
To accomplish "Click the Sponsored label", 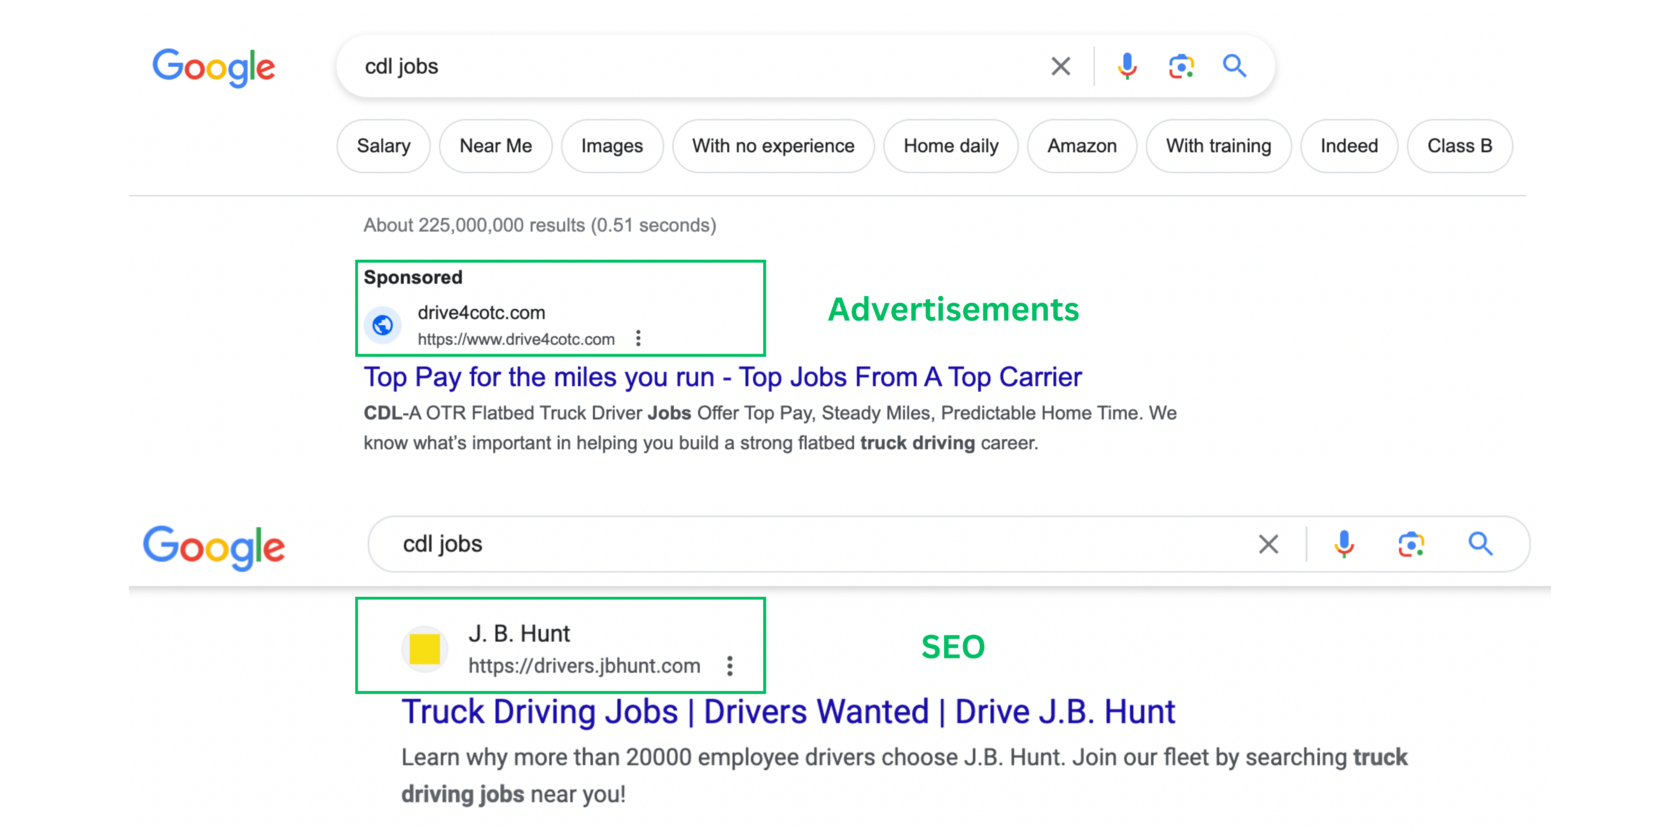I will (x=413, y=278).
